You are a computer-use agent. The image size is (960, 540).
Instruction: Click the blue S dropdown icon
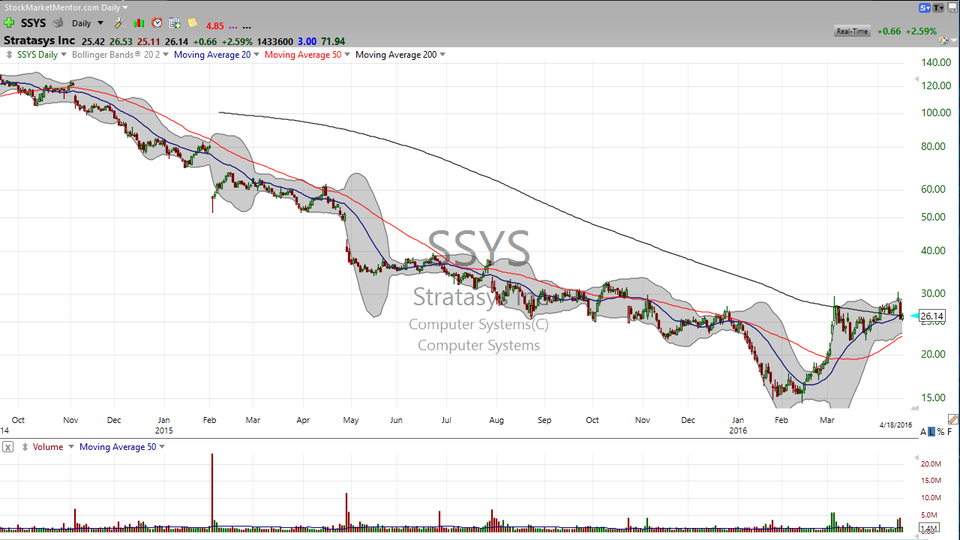[924, 7]
